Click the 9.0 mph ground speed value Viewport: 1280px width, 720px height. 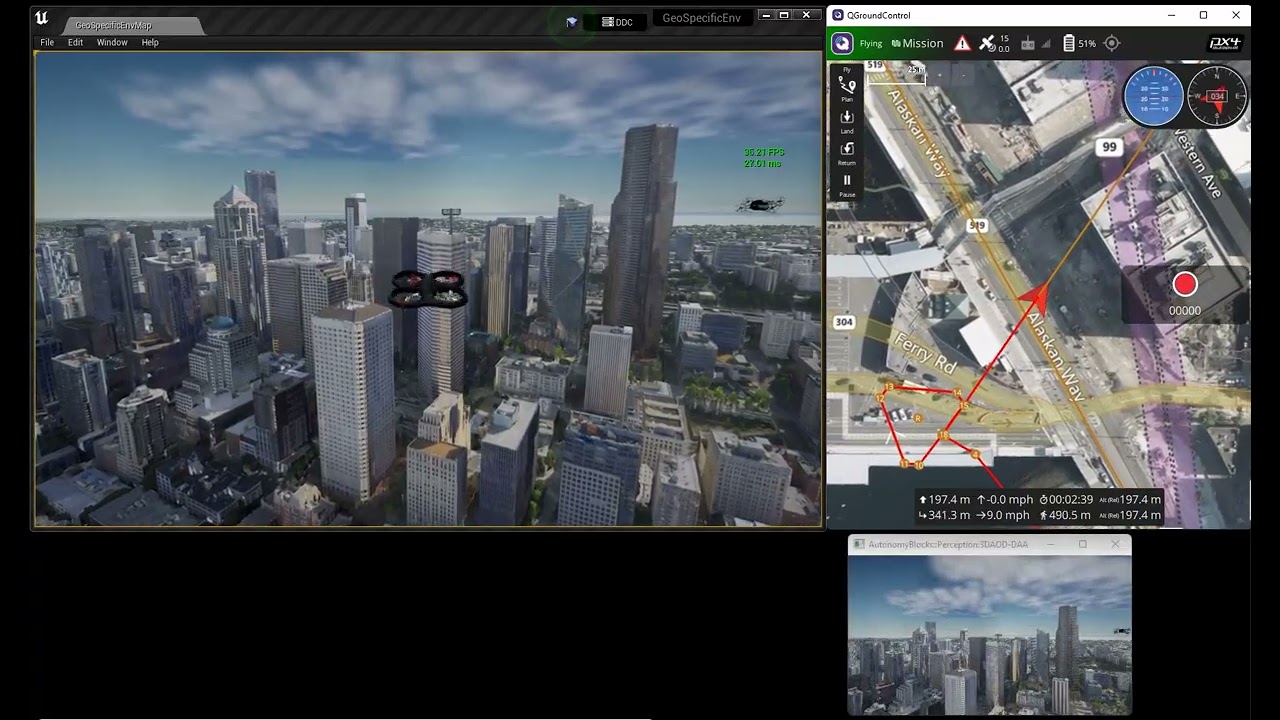click(1003, 515)
